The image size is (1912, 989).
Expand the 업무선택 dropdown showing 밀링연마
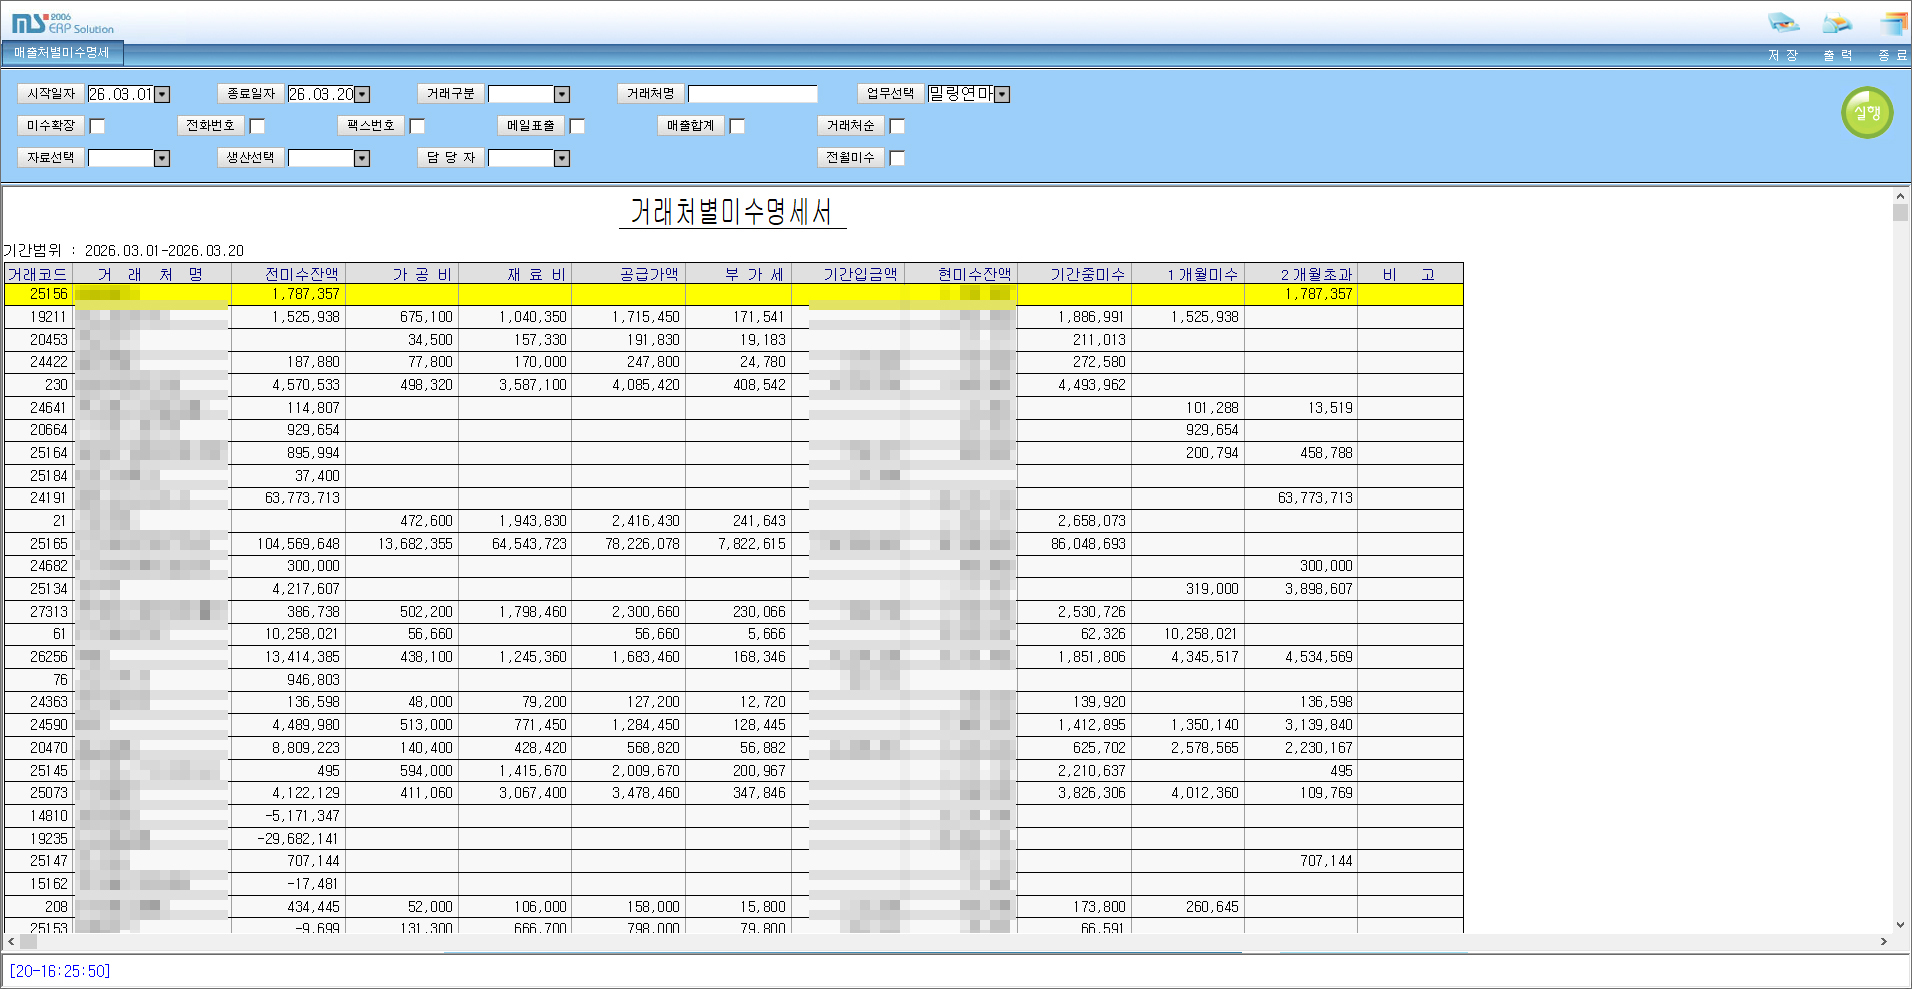click(1002, 94)
